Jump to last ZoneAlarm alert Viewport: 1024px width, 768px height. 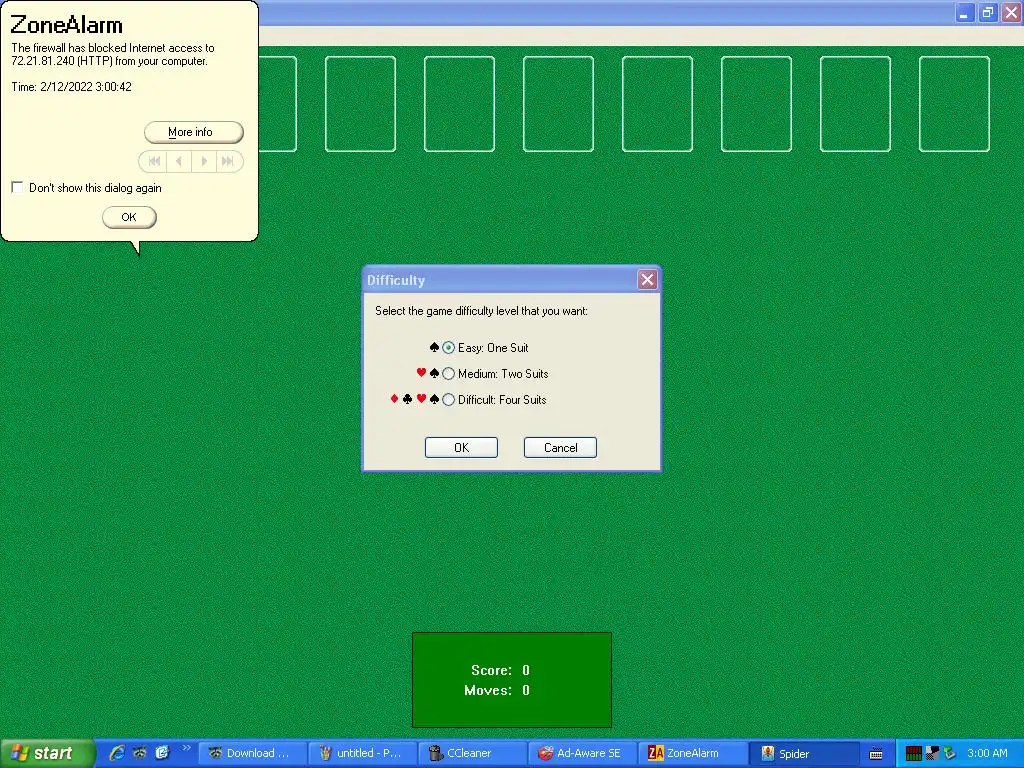(228, 161)
